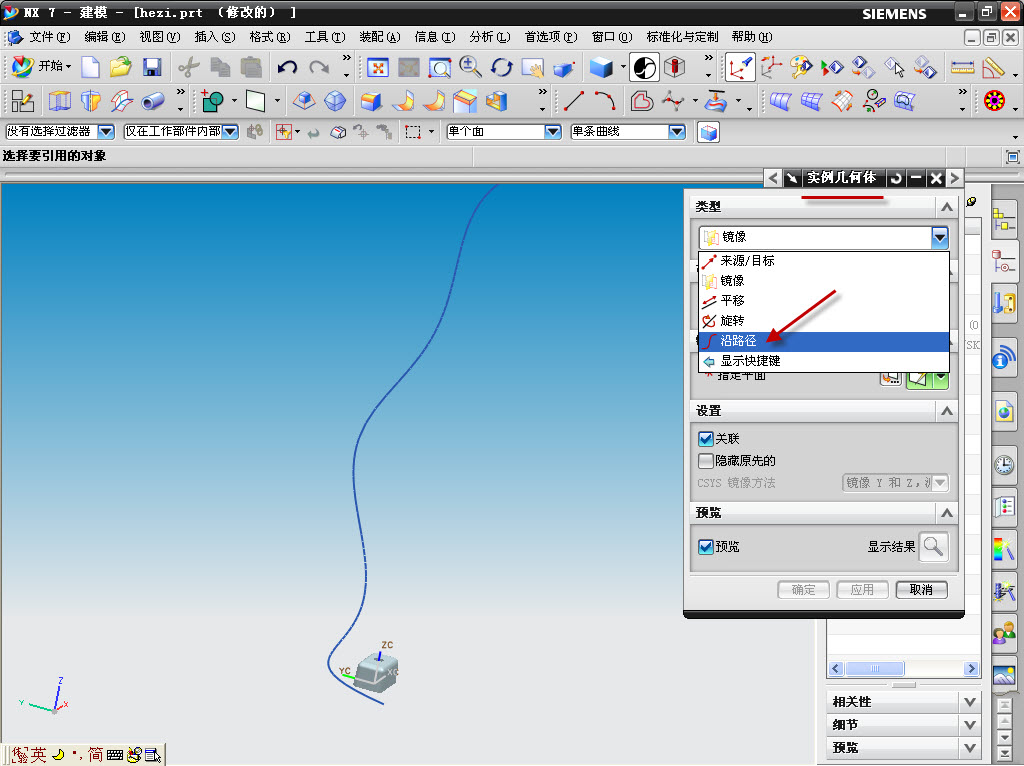The height and width of the screenshot is (766, 1024).
Task: Click the navigator scrollbar left arrow
Action: coord(836,668)
